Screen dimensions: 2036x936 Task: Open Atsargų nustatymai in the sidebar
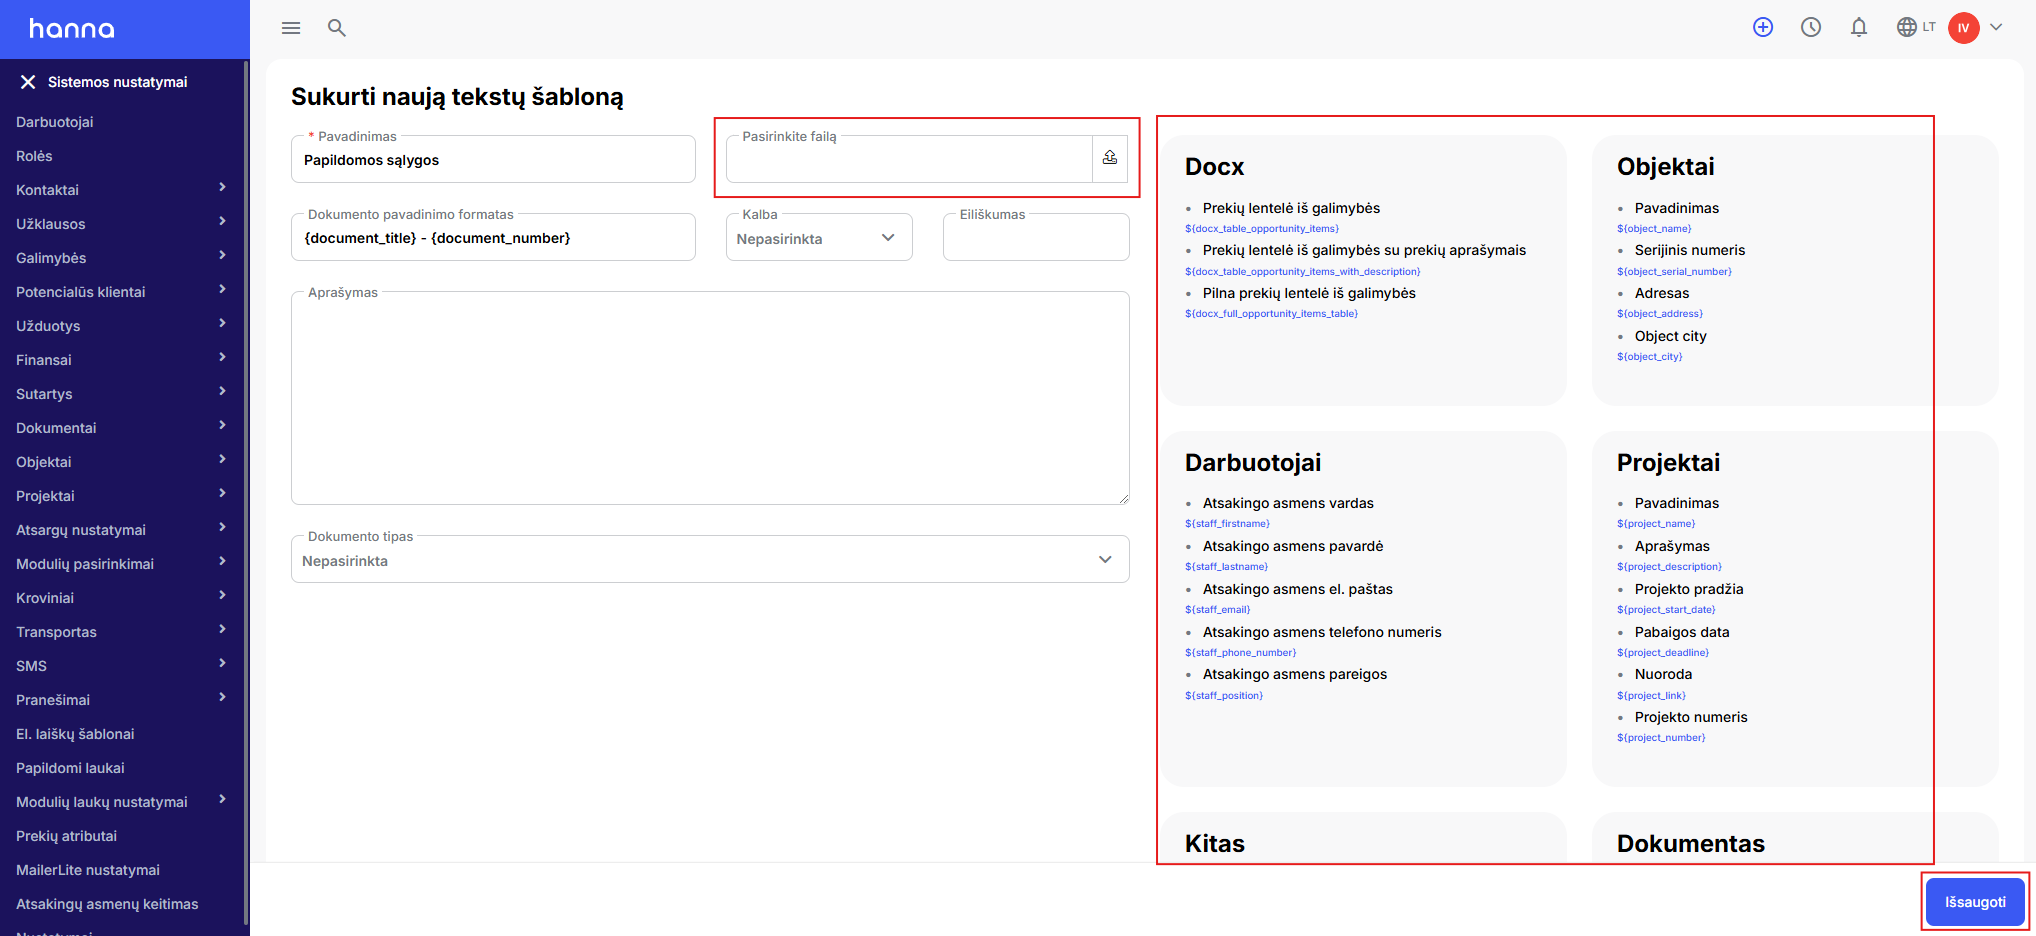pyautogui.click(x=81, y=530)
